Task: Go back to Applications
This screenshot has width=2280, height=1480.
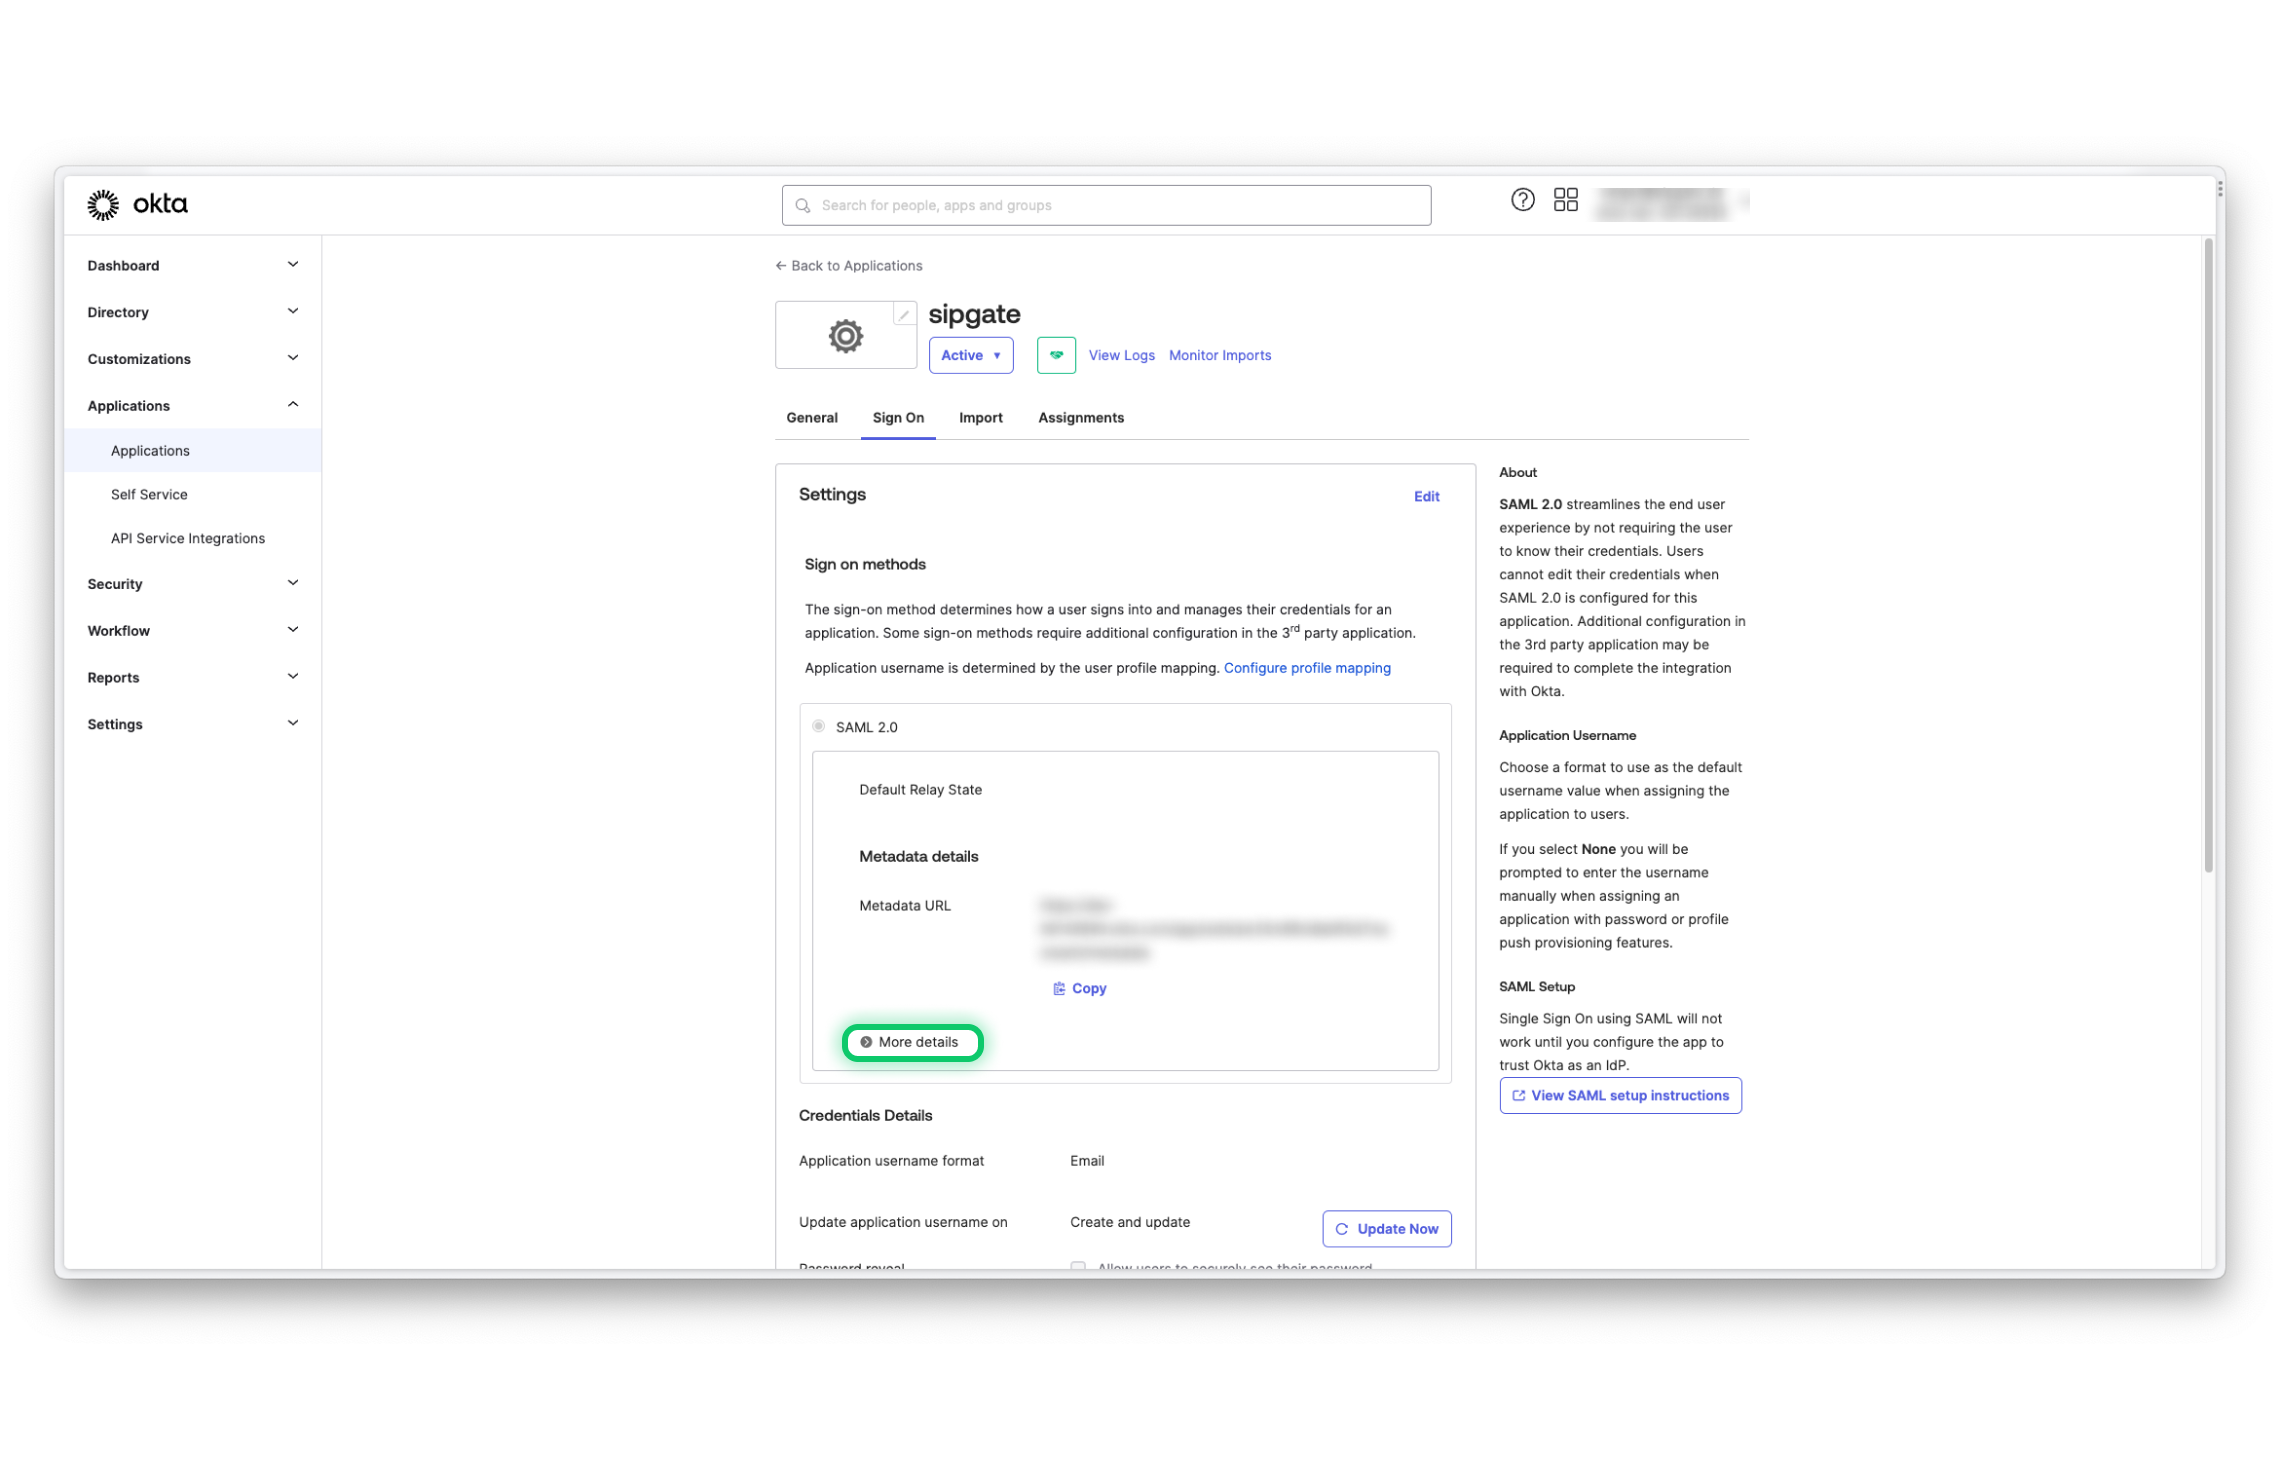Action: click(848, 266)
